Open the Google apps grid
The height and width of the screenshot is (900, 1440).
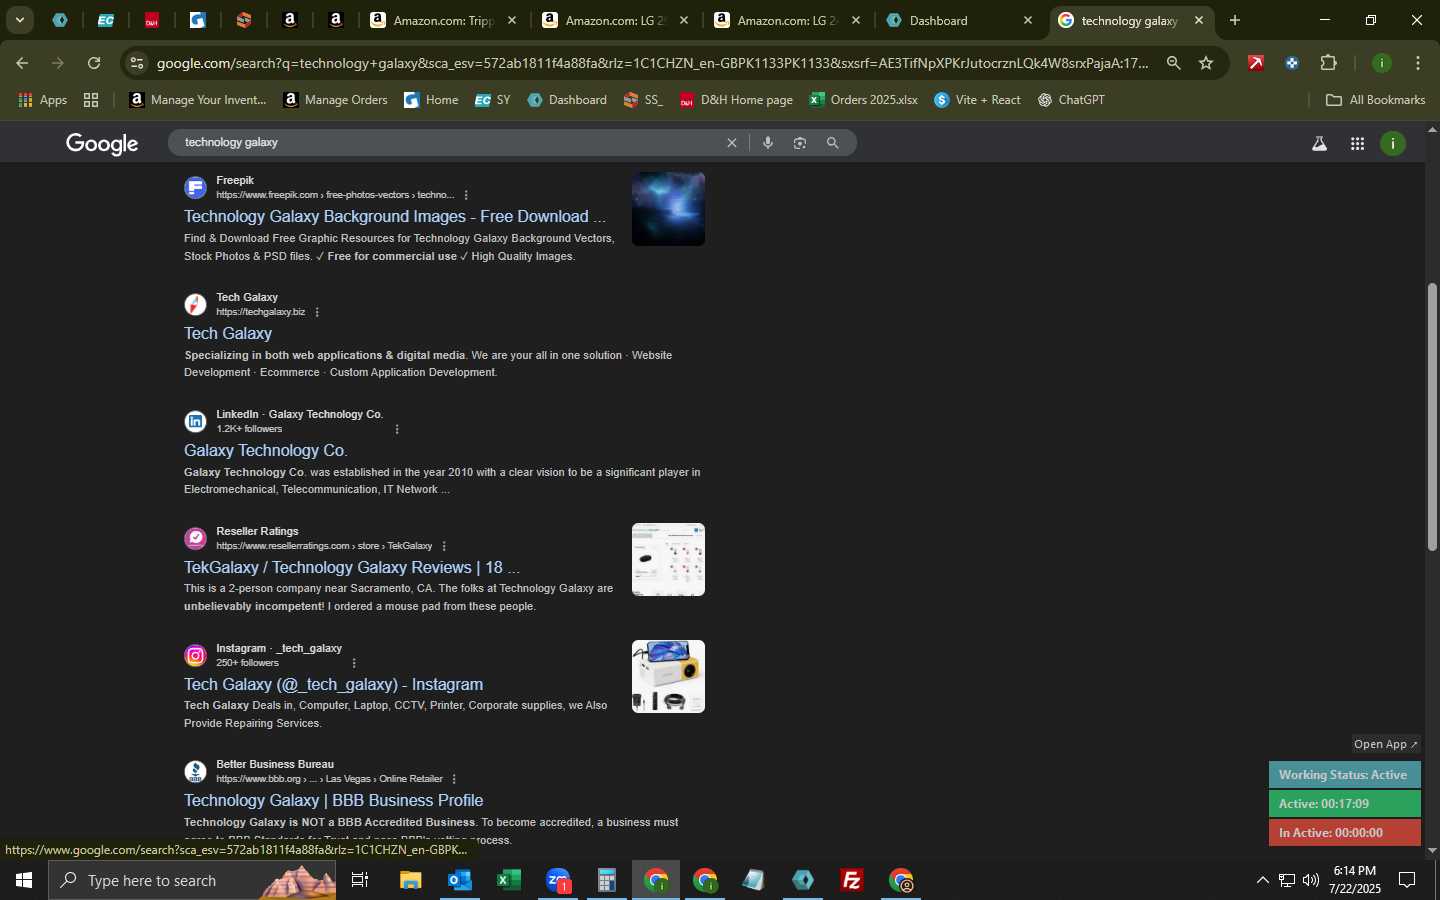pyautogui.click(x=1357, y=144)
